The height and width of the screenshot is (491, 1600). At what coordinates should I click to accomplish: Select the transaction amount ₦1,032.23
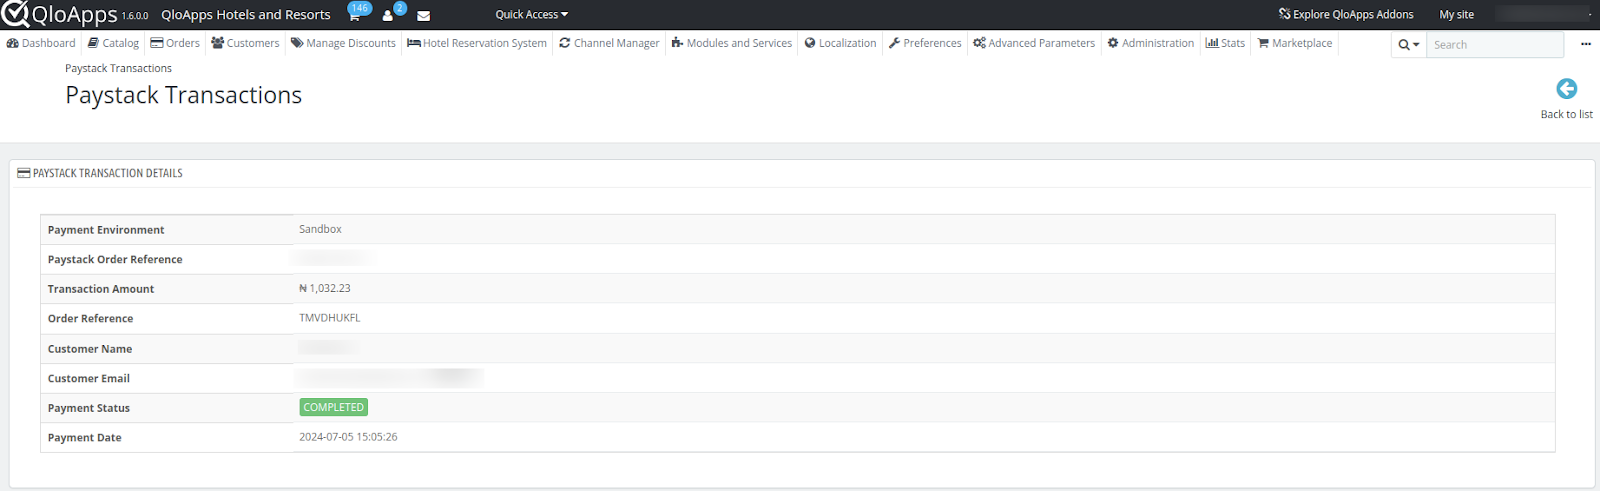click(325, 288)
